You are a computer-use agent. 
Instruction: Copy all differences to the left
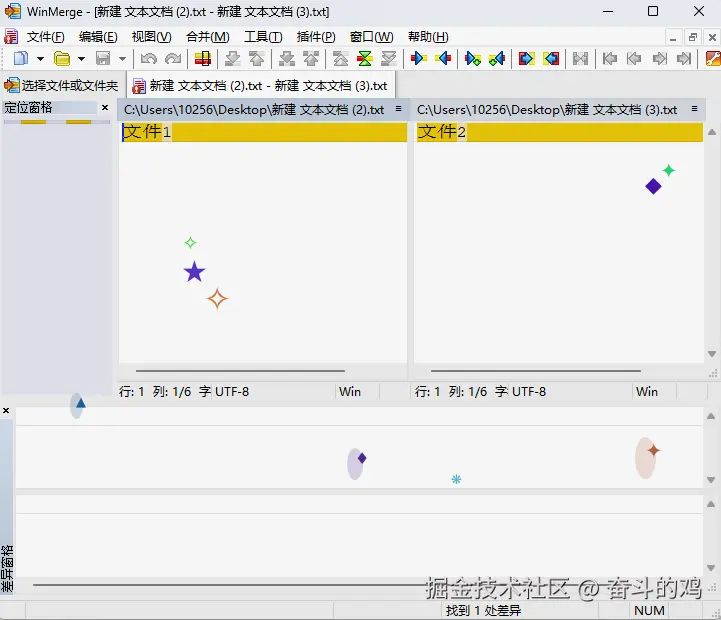click(x=551, y=58)
